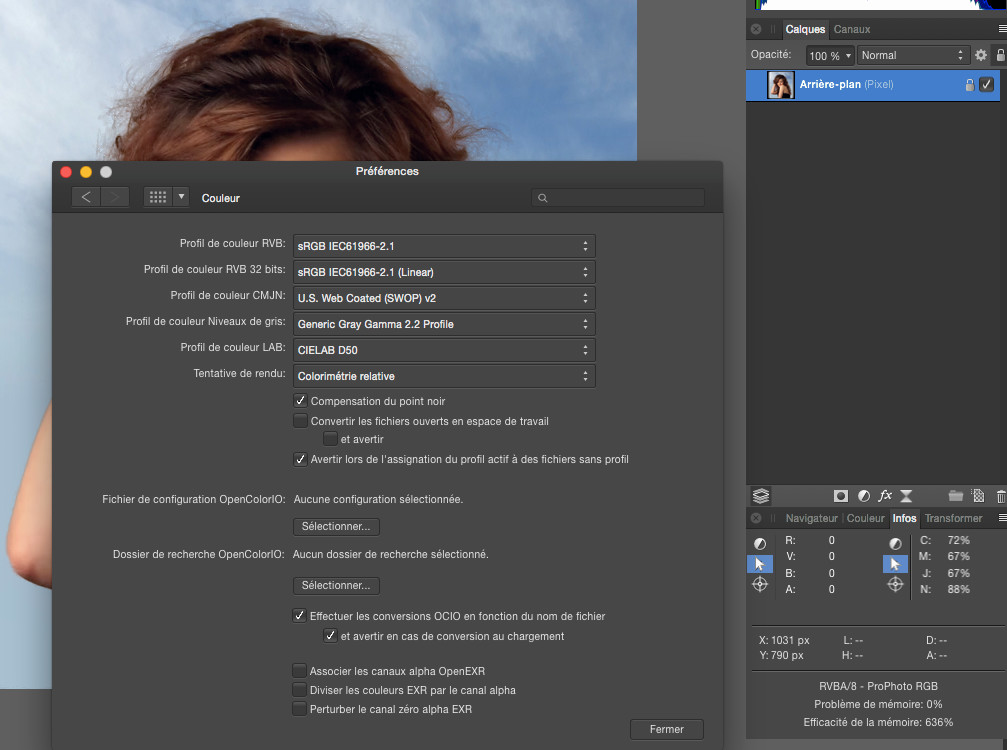The height and width of the screenshot is (750, 1007).
Task: Delete layer using the trash icon
Action: (x=1001, y=496)
